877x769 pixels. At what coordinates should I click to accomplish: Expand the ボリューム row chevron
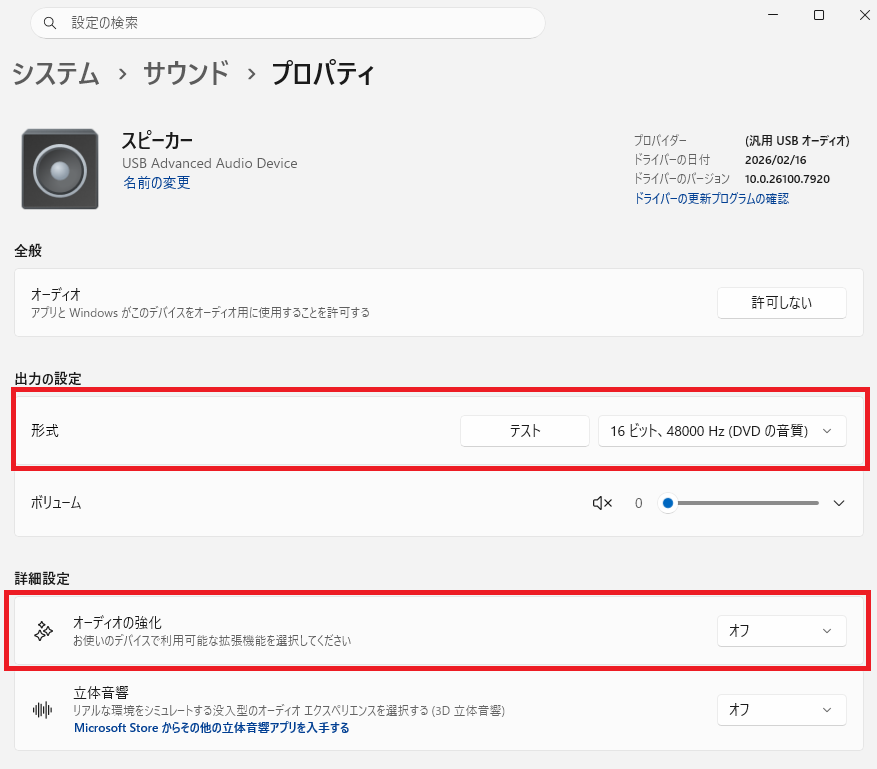[839, 503]
